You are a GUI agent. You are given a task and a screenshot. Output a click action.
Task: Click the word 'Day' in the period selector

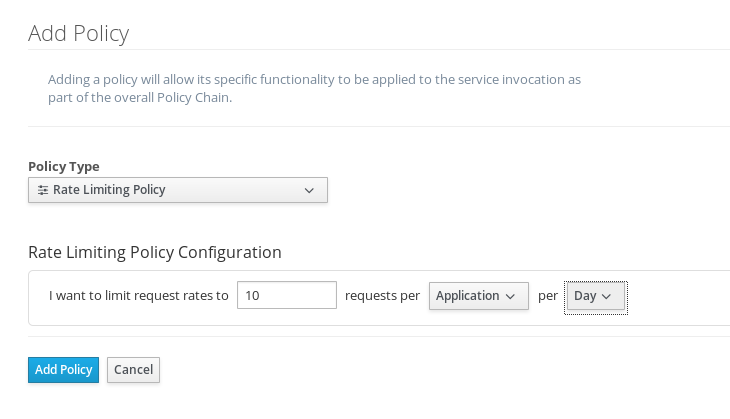pyautogui.click(x=585, y=296)
